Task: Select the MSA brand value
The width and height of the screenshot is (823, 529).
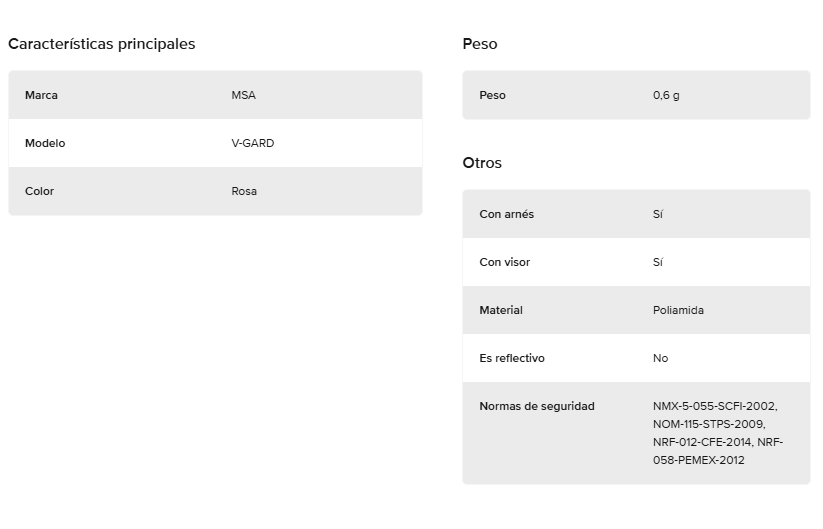Action: point(243,95)
